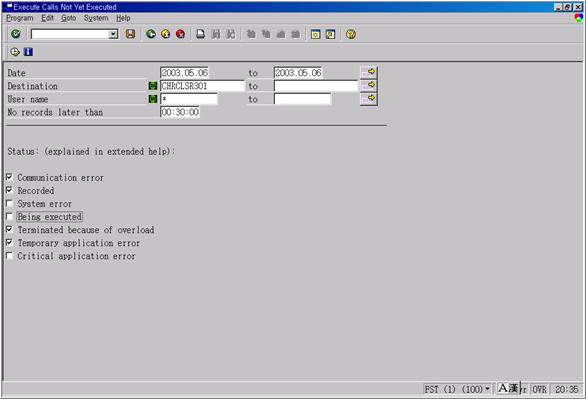Click the Print icon in toolbar
The height and width of the screenshot is (399, 586).
coord(201,34)
